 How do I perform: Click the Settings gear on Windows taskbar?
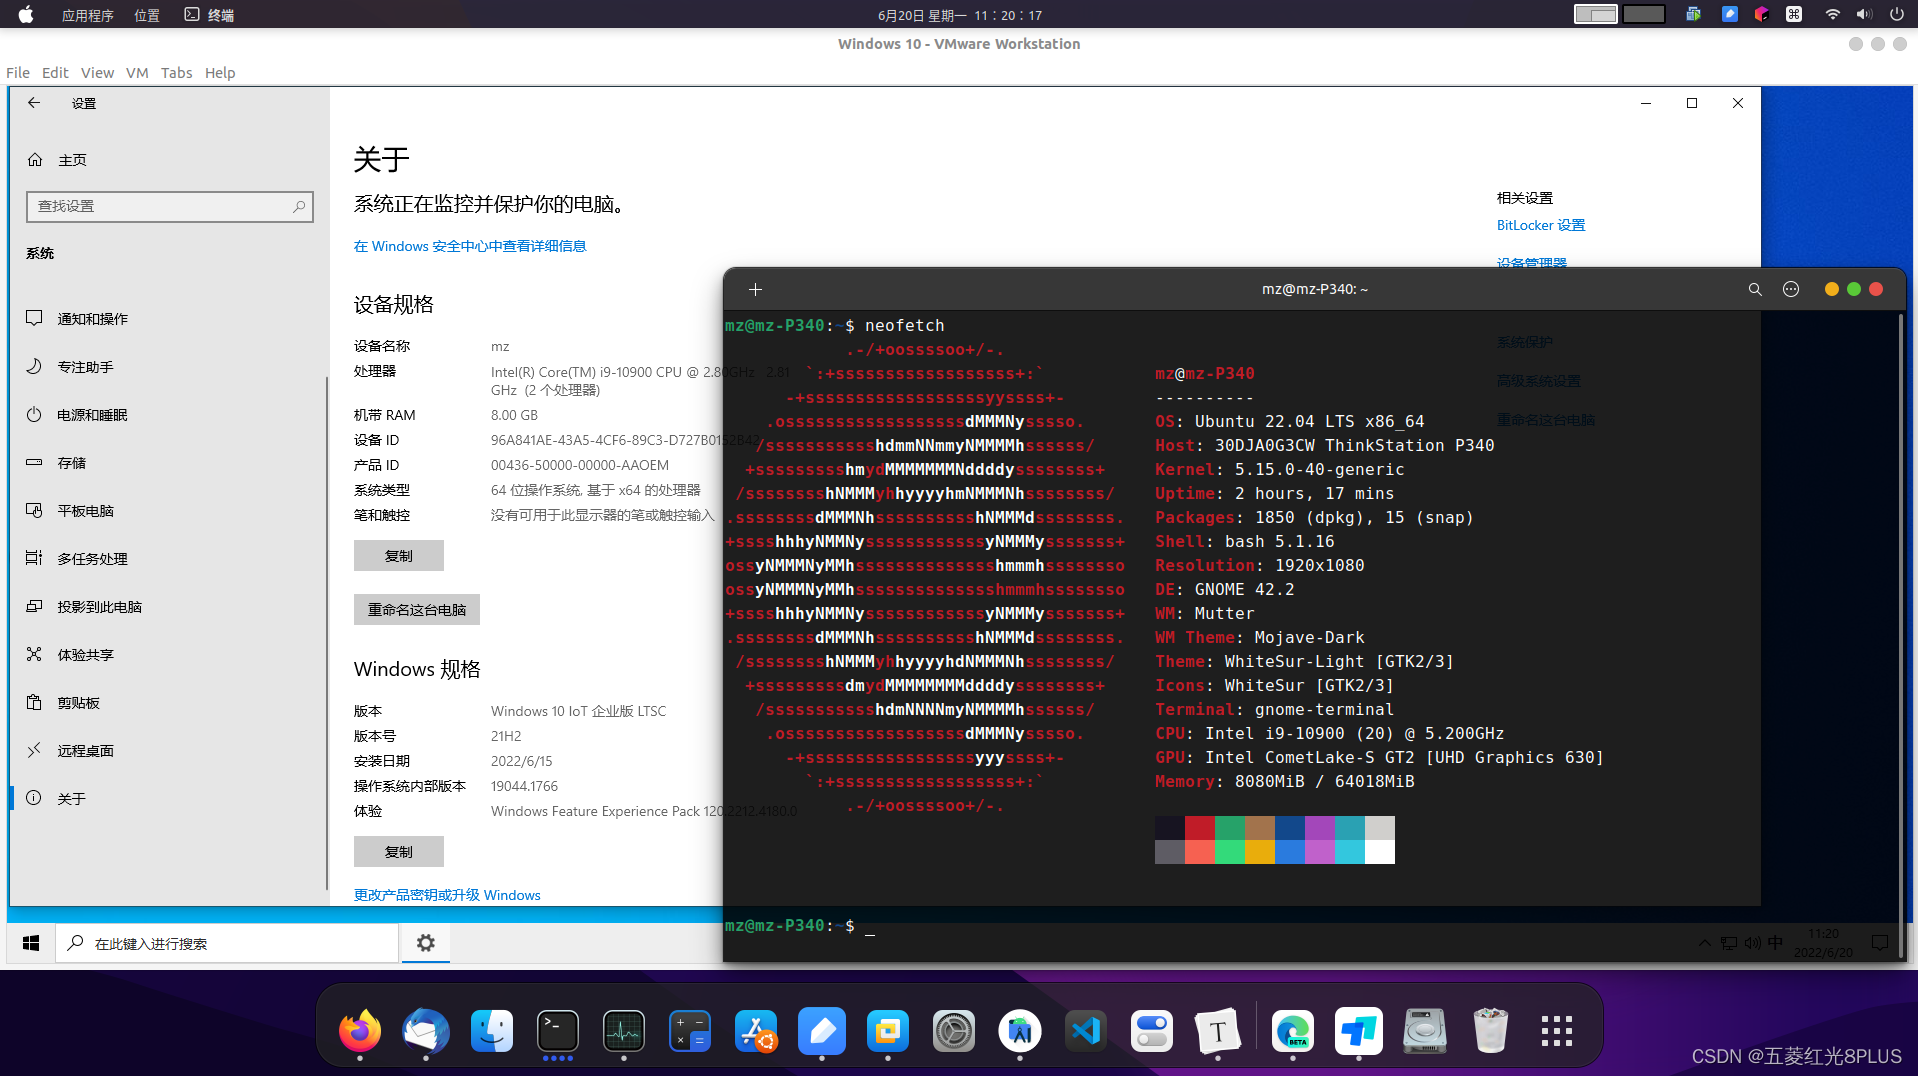(426, 943)
